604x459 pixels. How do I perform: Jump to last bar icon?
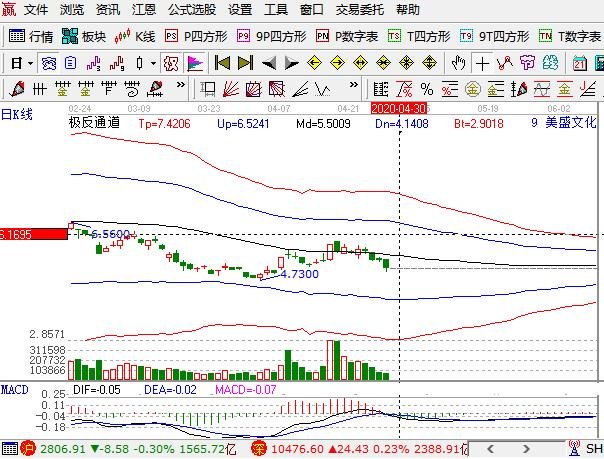coord(245,63)
